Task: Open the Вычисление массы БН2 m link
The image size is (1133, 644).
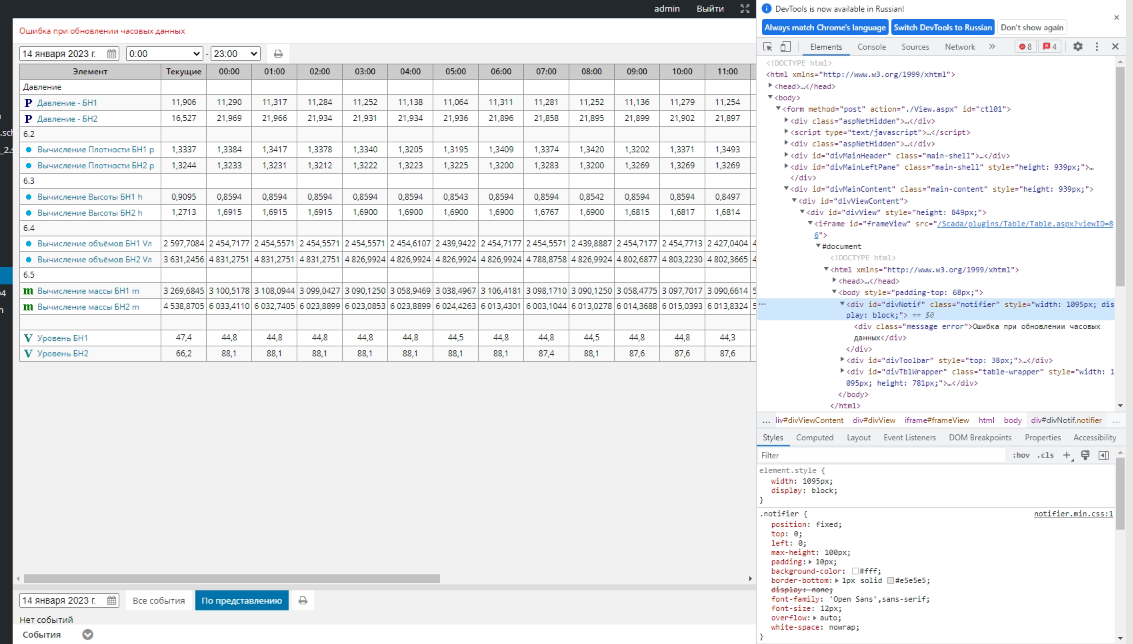Action: 88,306
